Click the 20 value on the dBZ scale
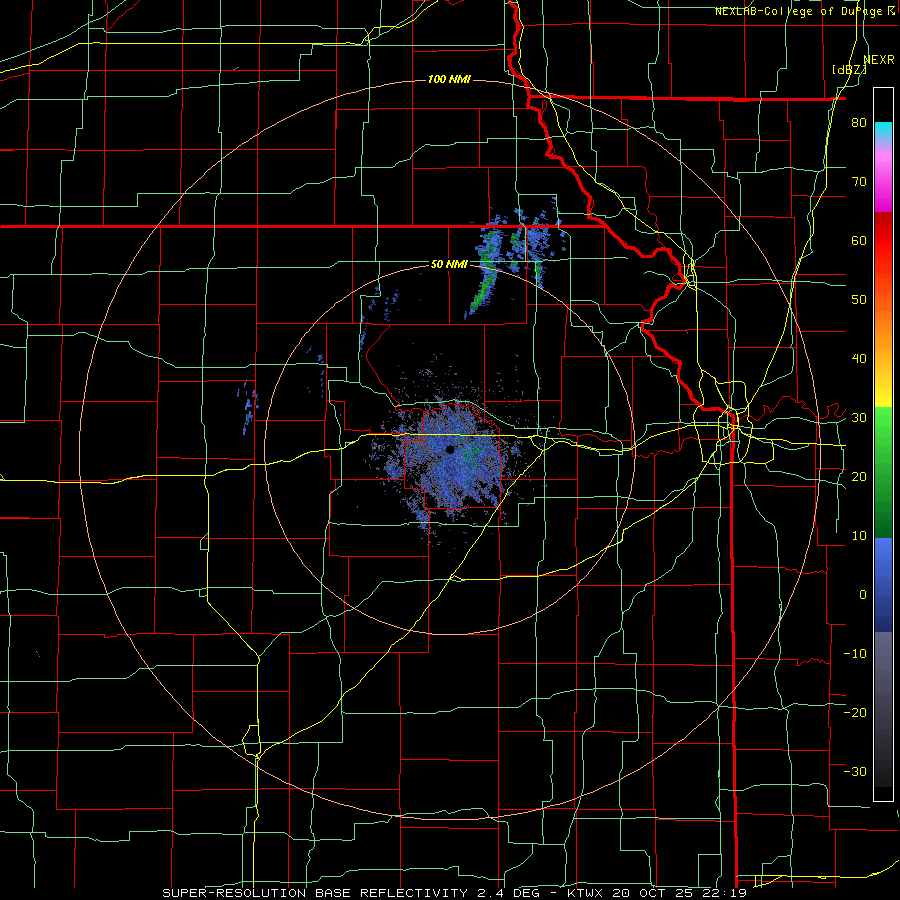This screenshot has width=900, height=900. [x=859, y=477]
